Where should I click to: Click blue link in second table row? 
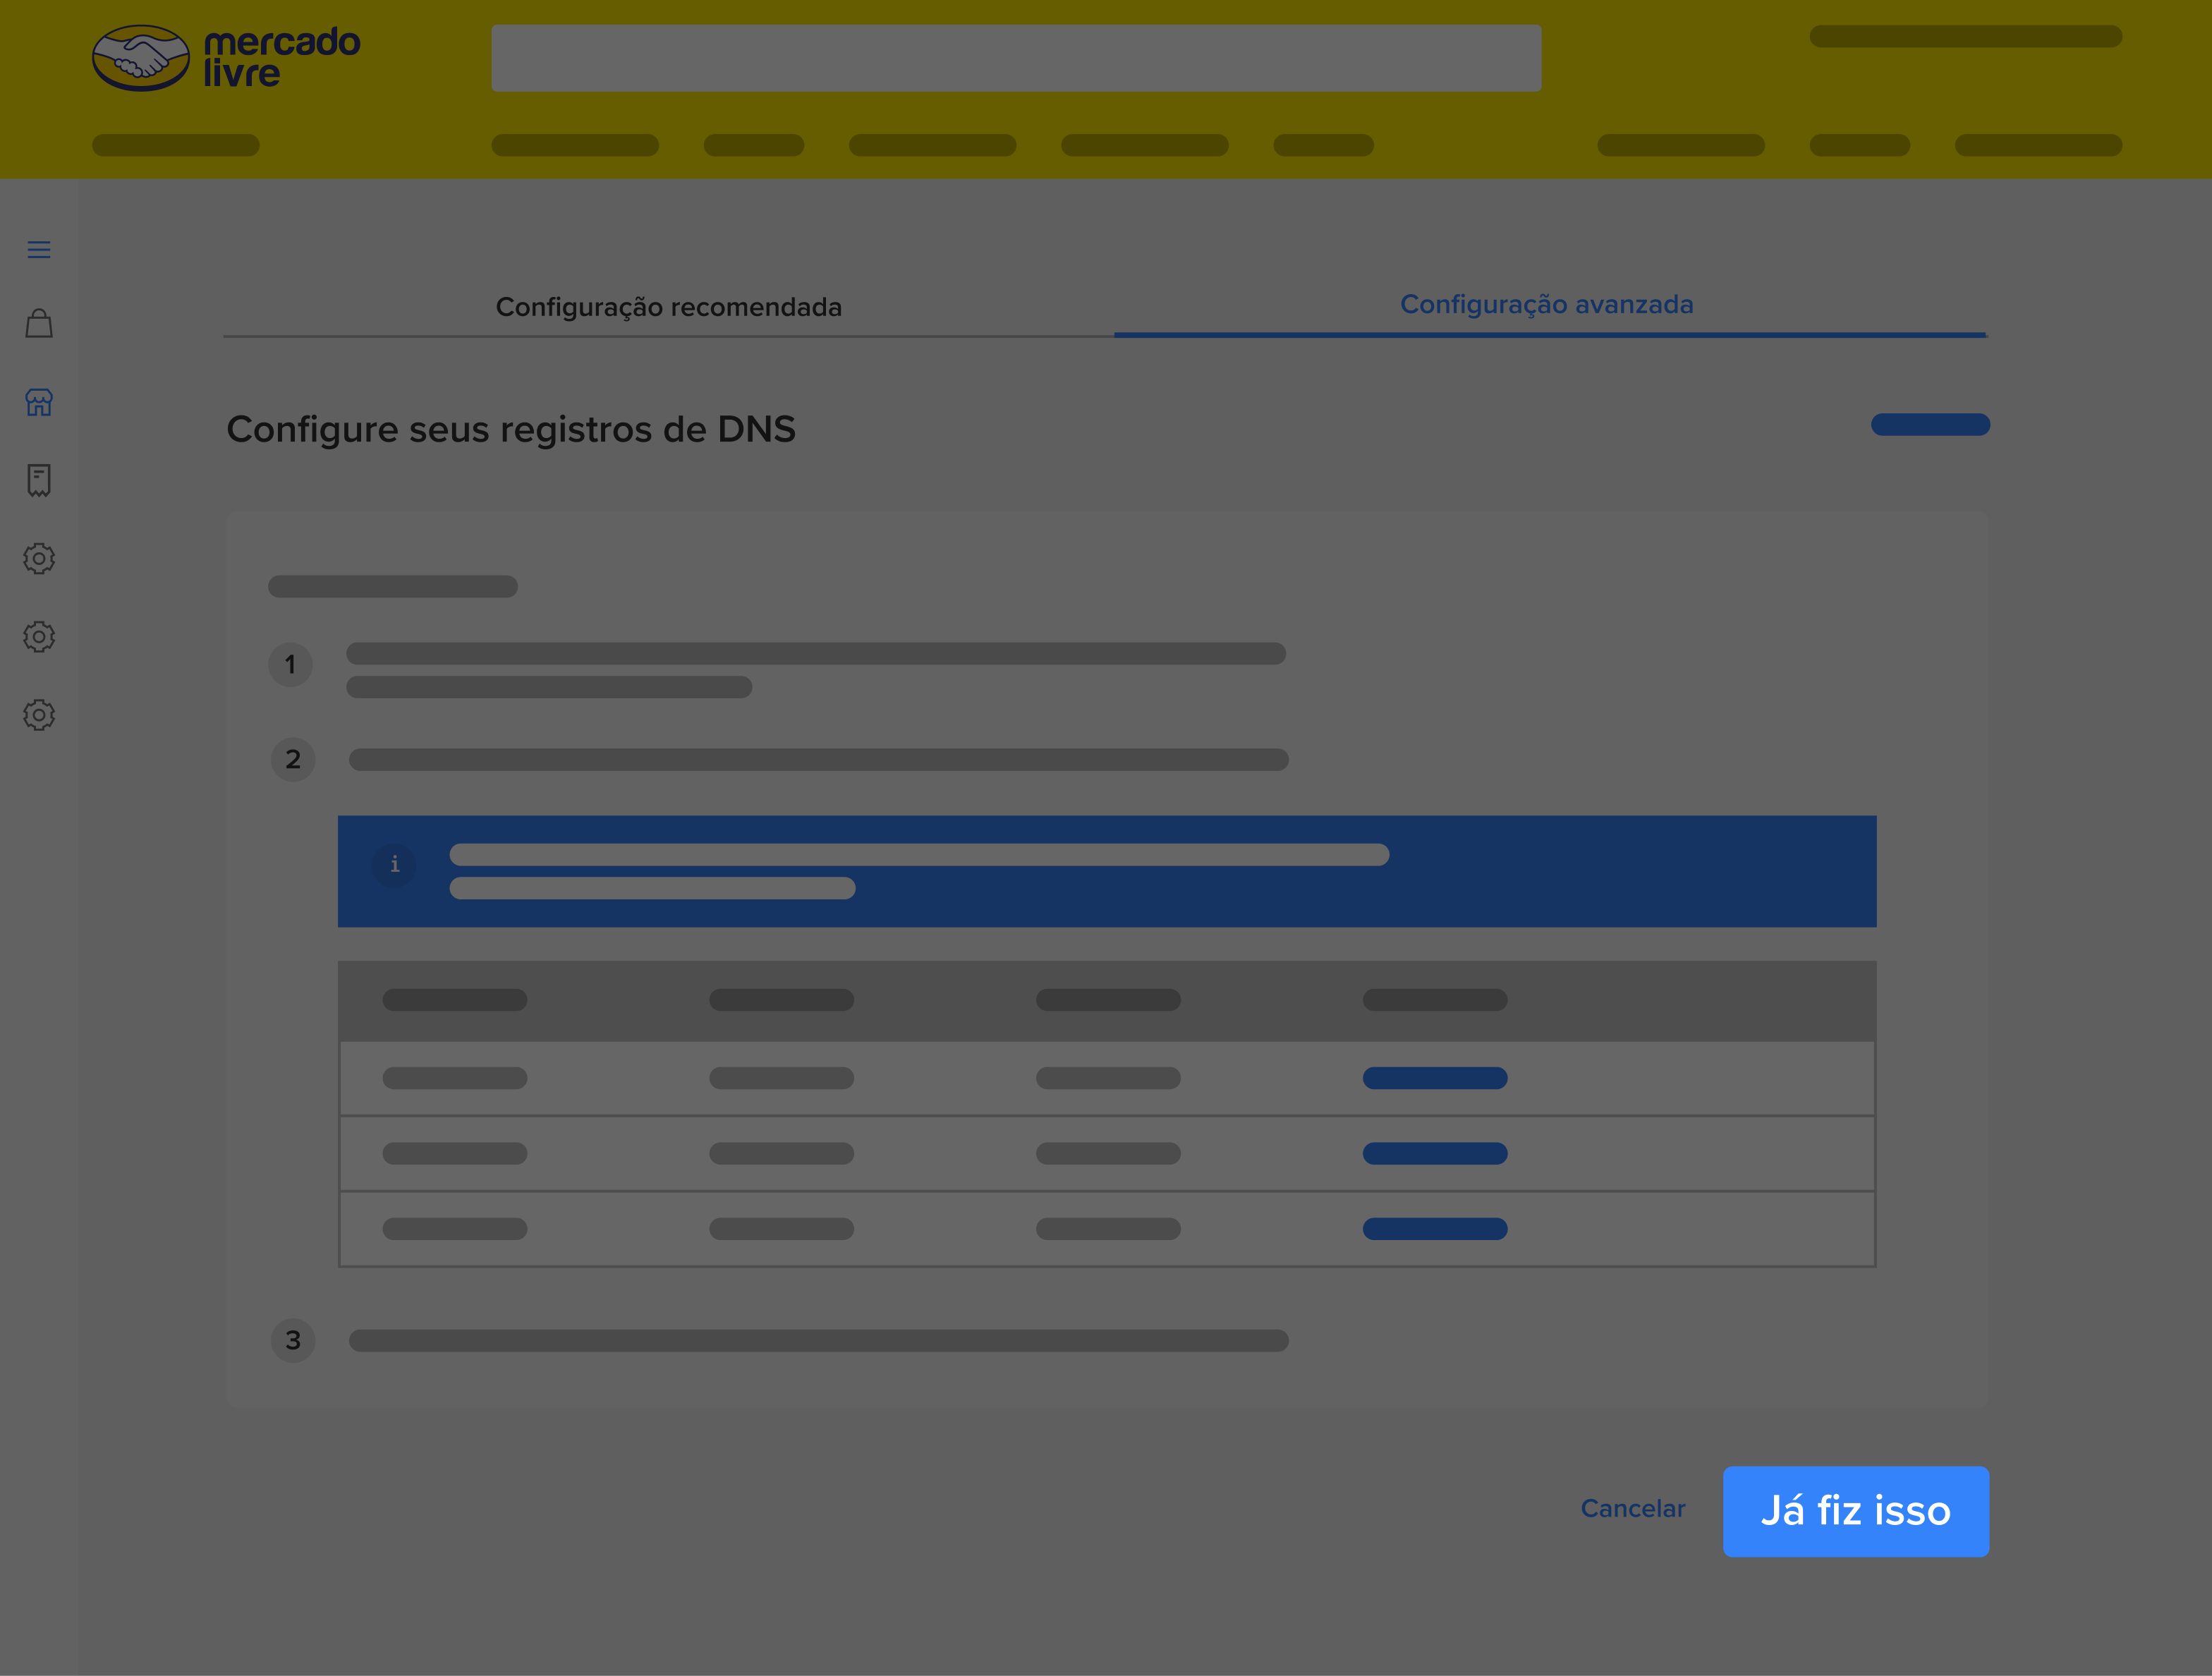(1434, 1153)
